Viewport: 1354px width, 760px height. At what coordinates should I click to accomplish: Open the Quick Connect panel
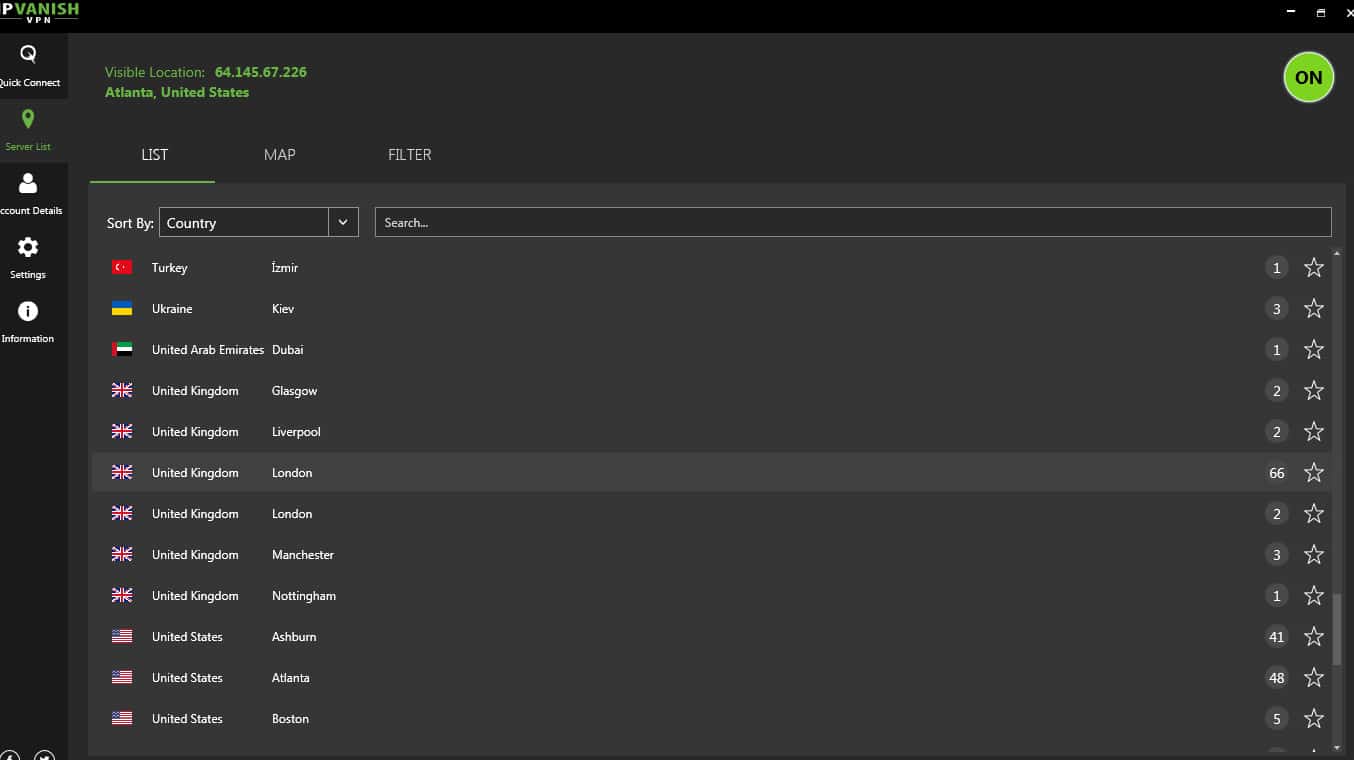pos(29,66)
